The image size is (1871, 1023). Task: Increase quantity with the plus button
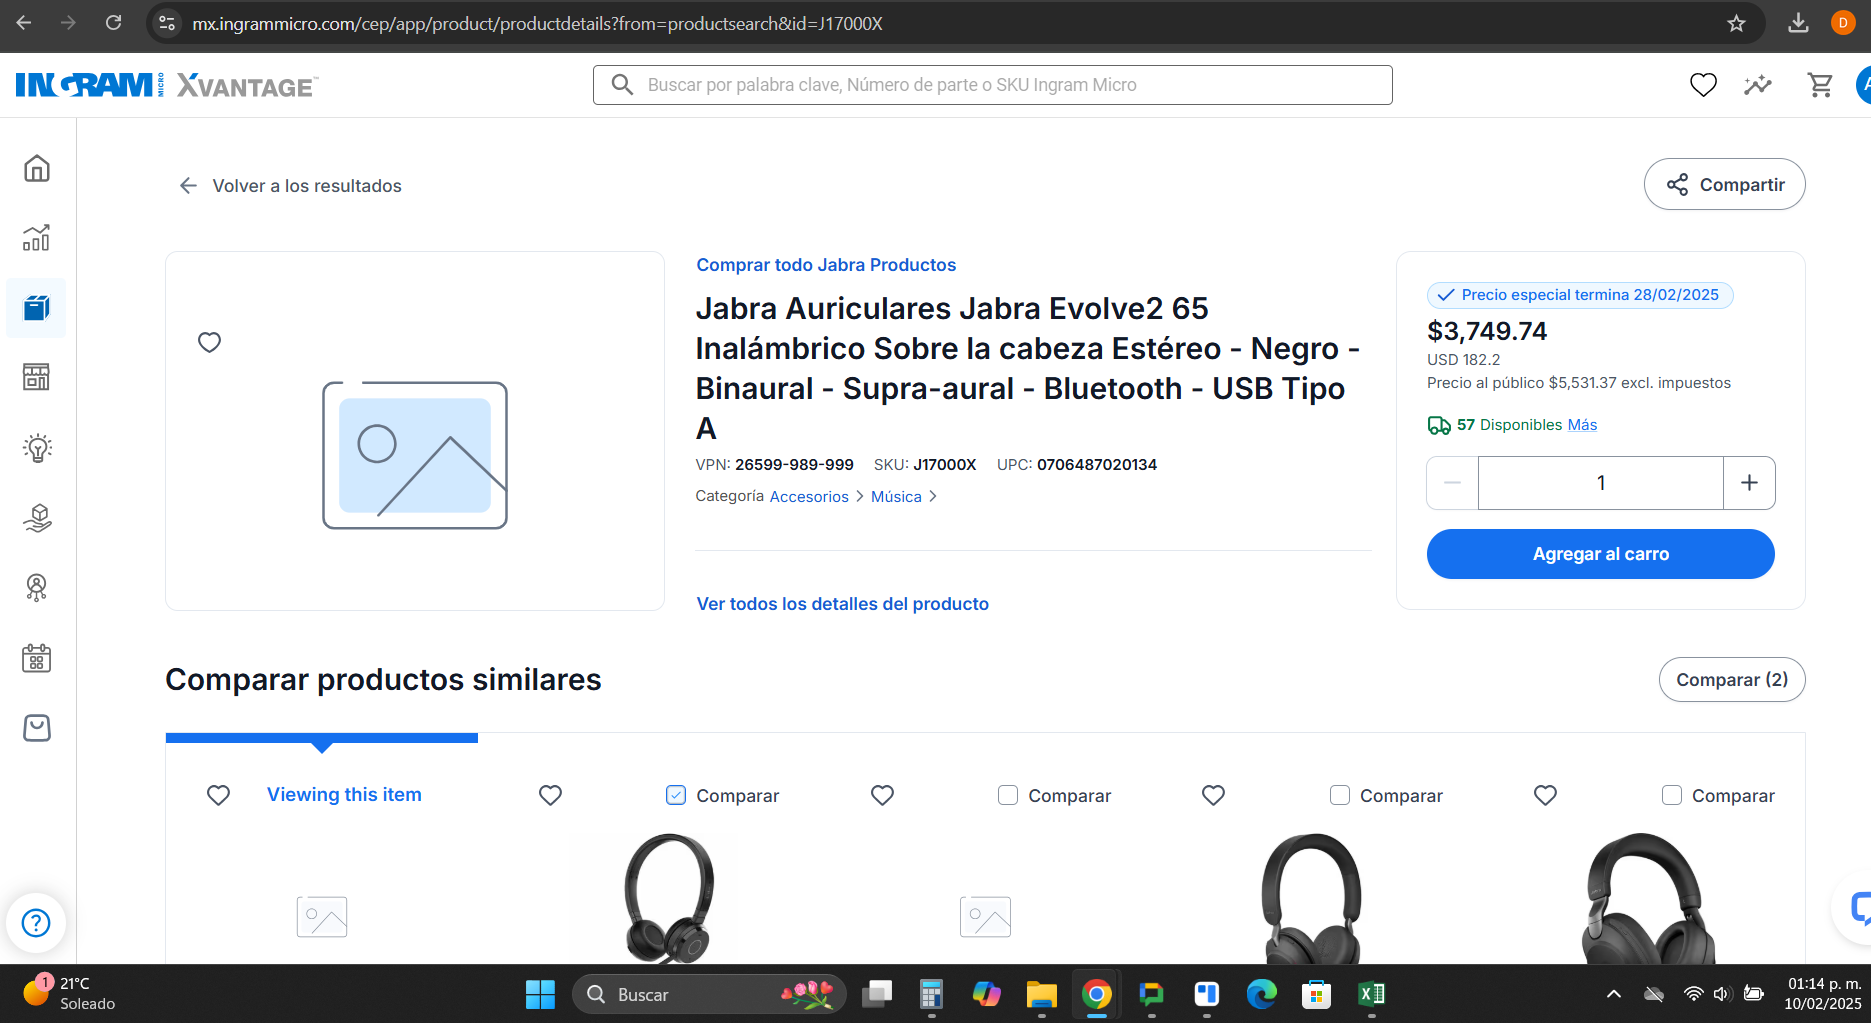1749,483
